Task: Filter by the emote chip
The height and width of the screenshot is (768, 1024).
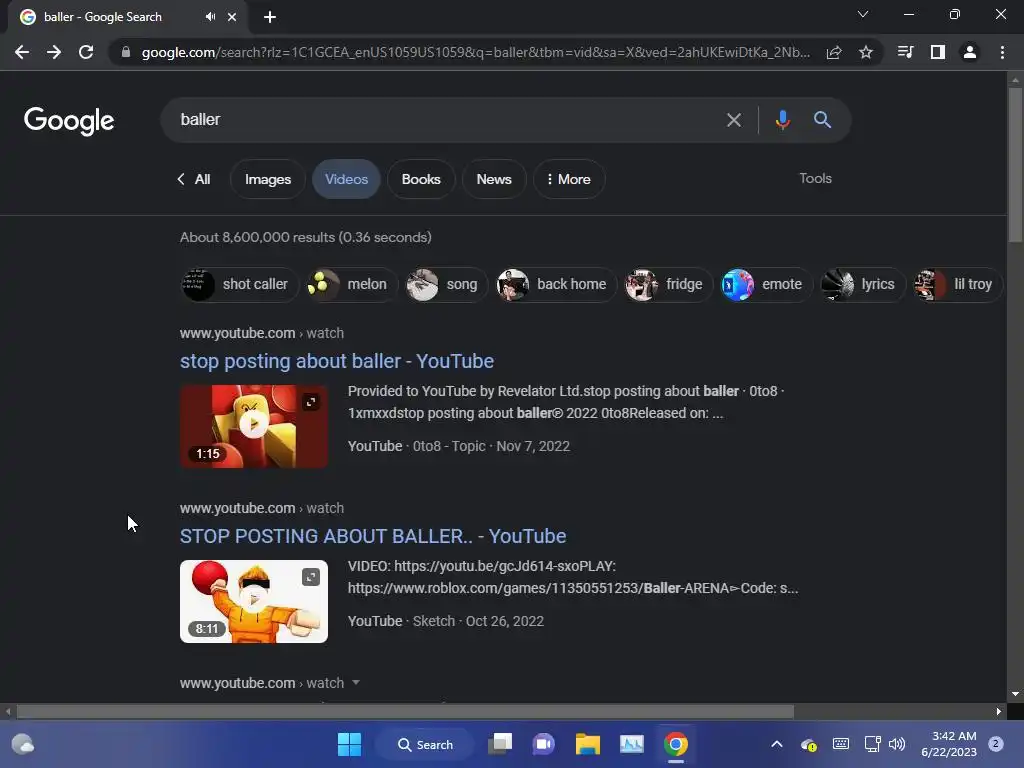Action: 766,284
